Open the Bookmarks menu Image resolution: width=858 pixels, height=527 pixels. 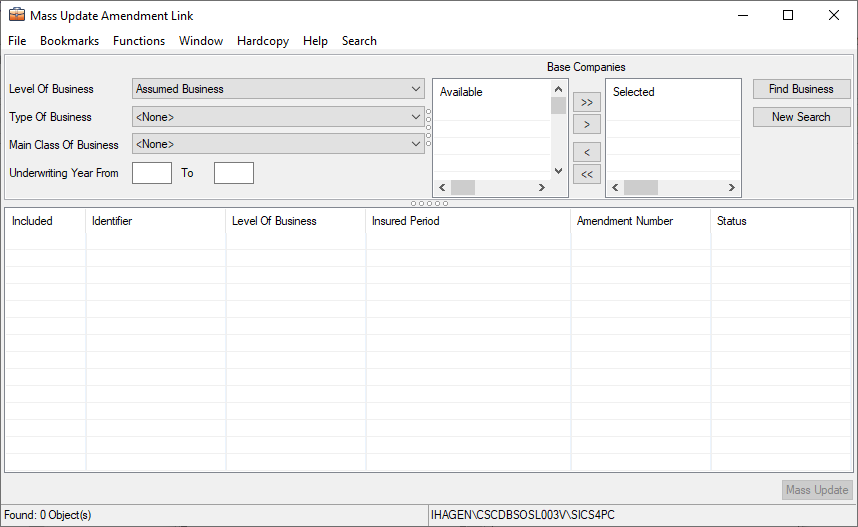(69, 41)
